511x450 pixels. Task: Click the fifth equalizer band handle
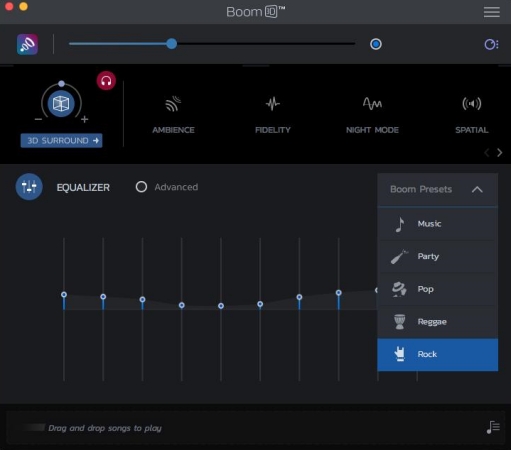[x=221, y=306]
